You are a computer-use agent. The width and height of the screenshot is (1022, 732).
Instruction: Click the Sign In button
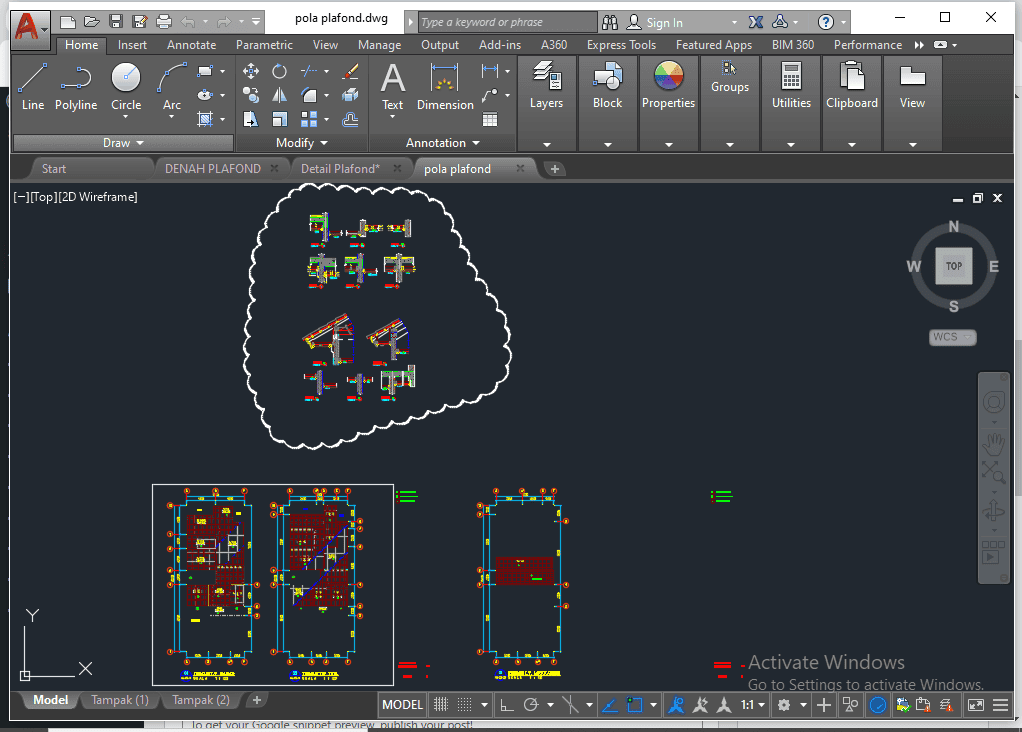pyautogui.click(x=664, y=22)
